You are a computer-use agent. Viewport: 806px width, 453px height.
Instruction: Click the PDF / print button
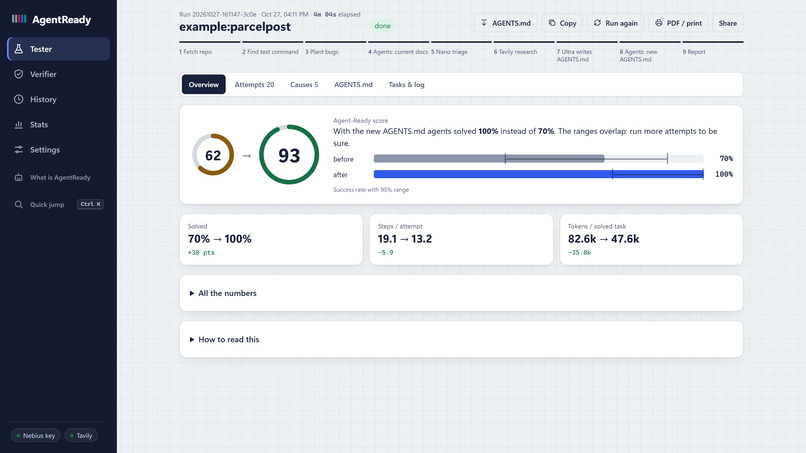[x=678, y=23]
